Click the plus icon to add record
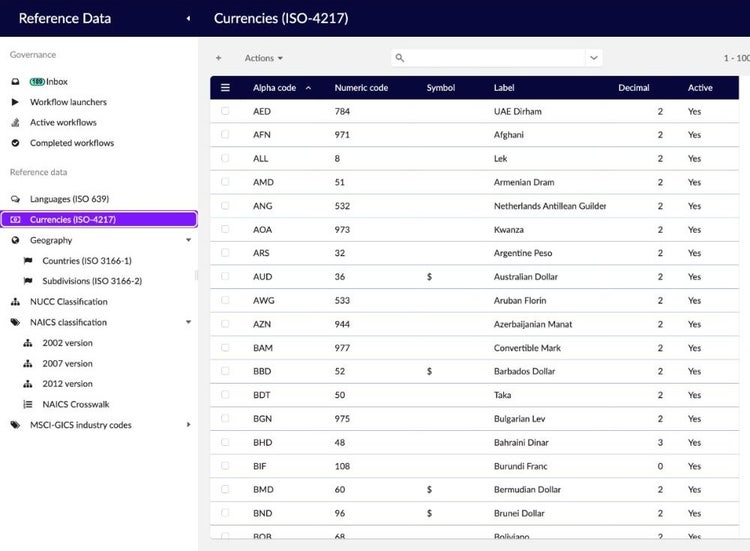 pyautogui.click(x=218, y=58)
